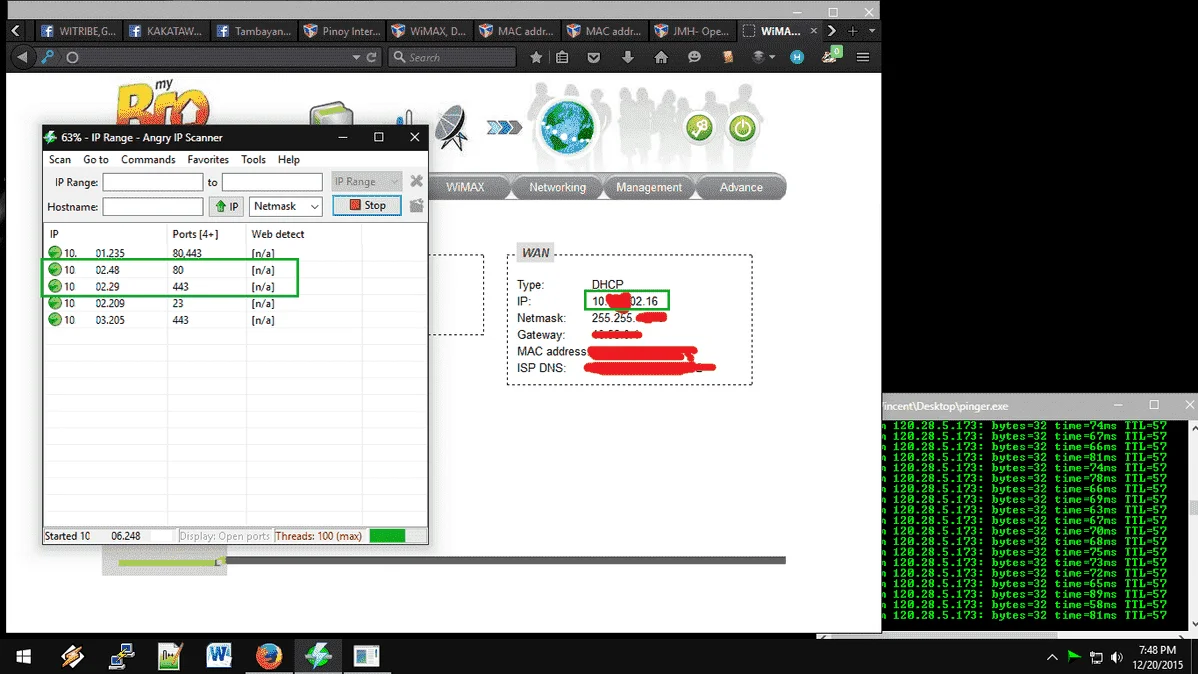This screenshot has height=674, width=1198.
Task: Click the blue H extension icon
Action: coord(797,57)
